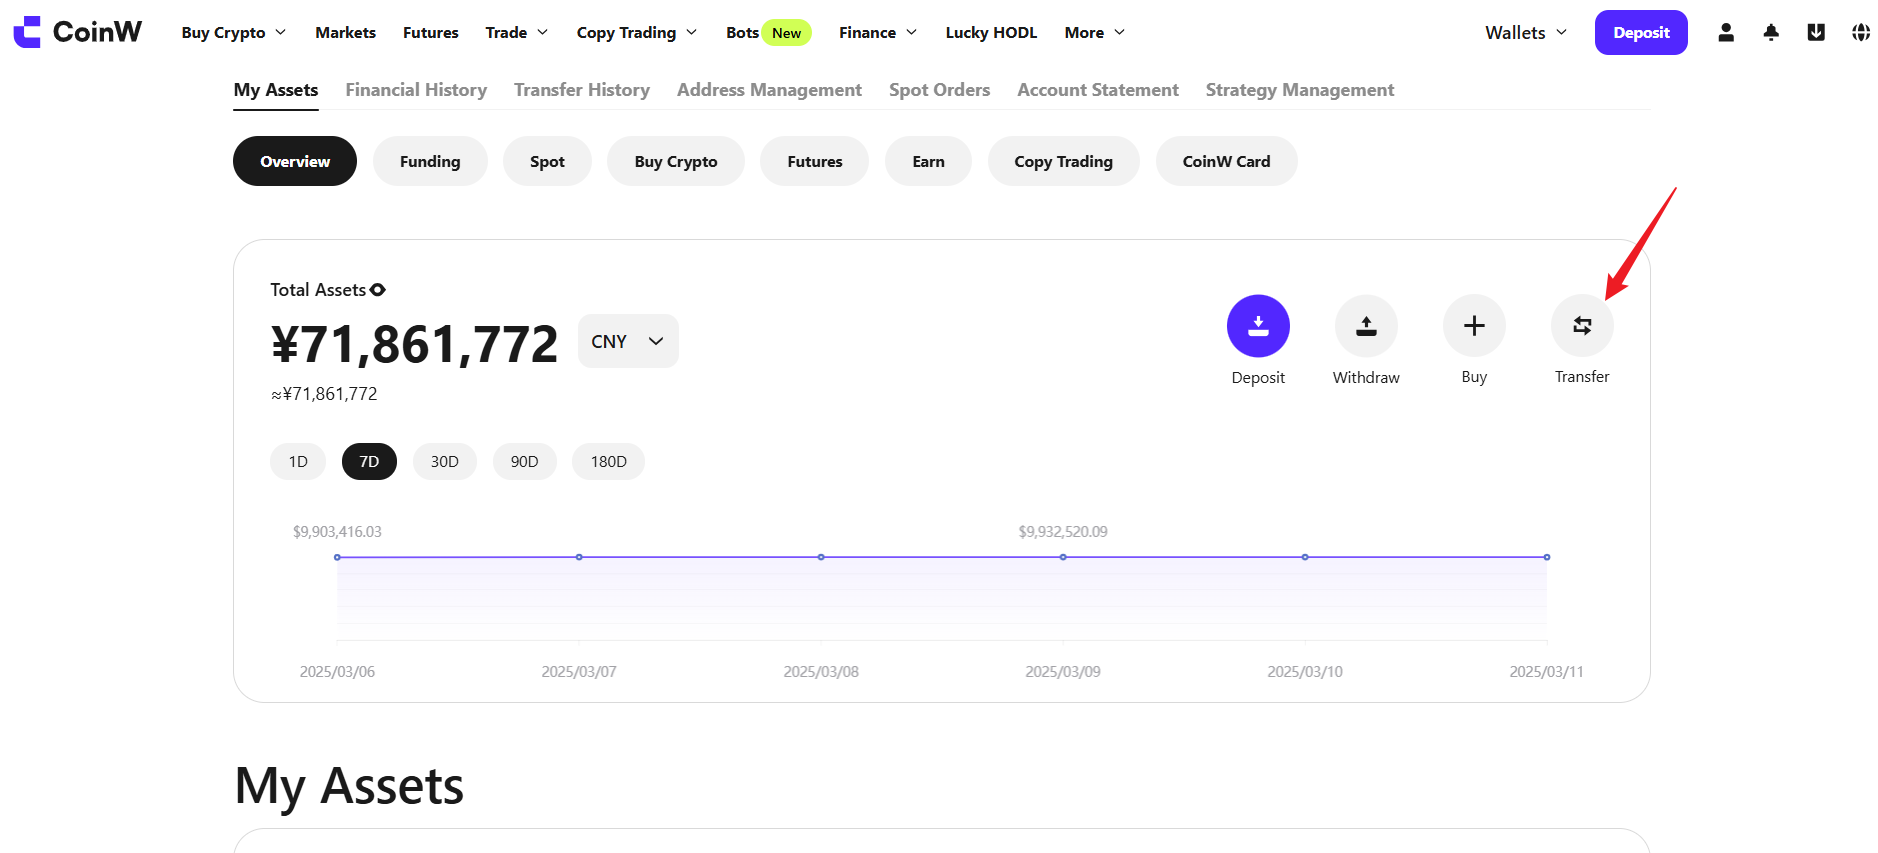Click the app download icon
This screenshot has height=853, width=1878.
pyautogui.click(x=1816, y=32)
